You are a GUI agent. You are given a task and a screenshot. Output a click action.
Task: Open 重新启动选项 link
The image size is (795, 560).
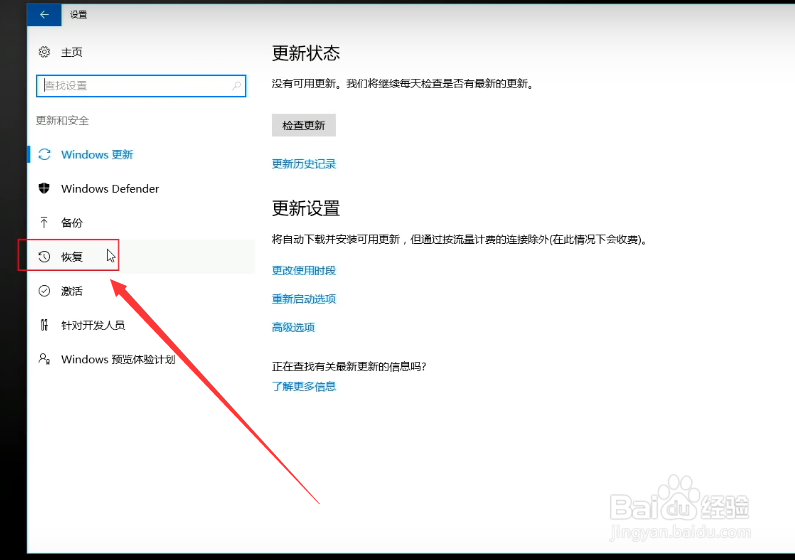(304, 299)
